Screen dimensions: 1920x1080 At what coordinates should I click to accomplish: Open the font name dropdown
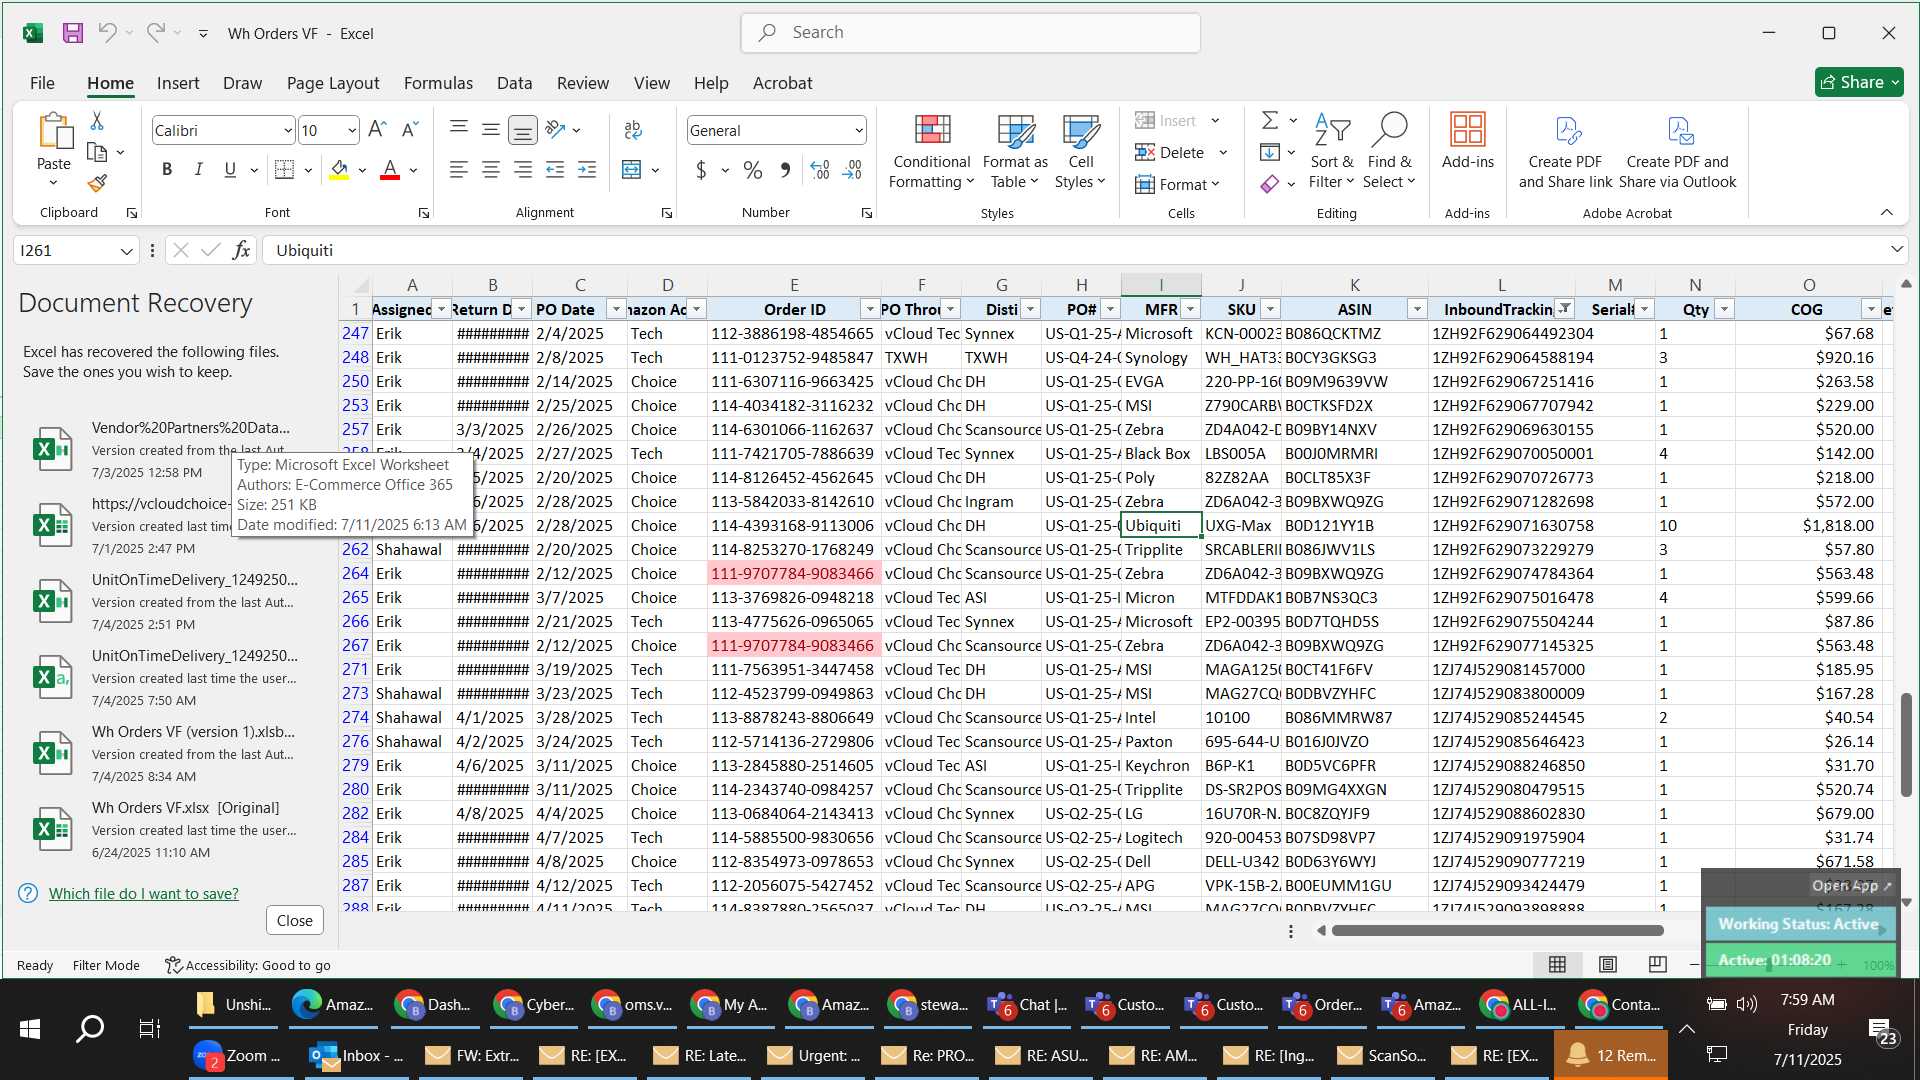point(288,130)
